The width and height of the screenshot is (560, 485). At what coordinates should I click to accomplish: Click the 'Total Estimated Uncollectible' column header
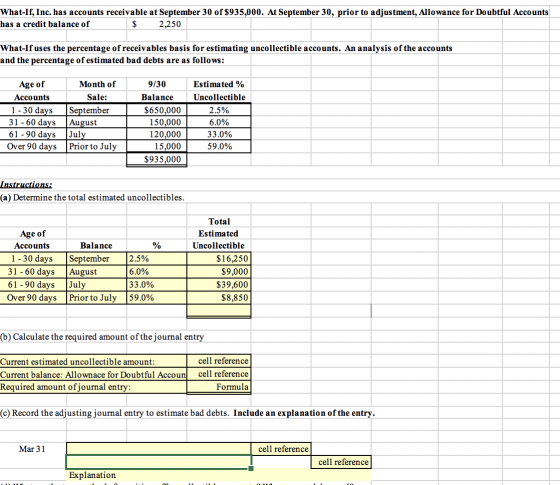click(x=219, y=234)
